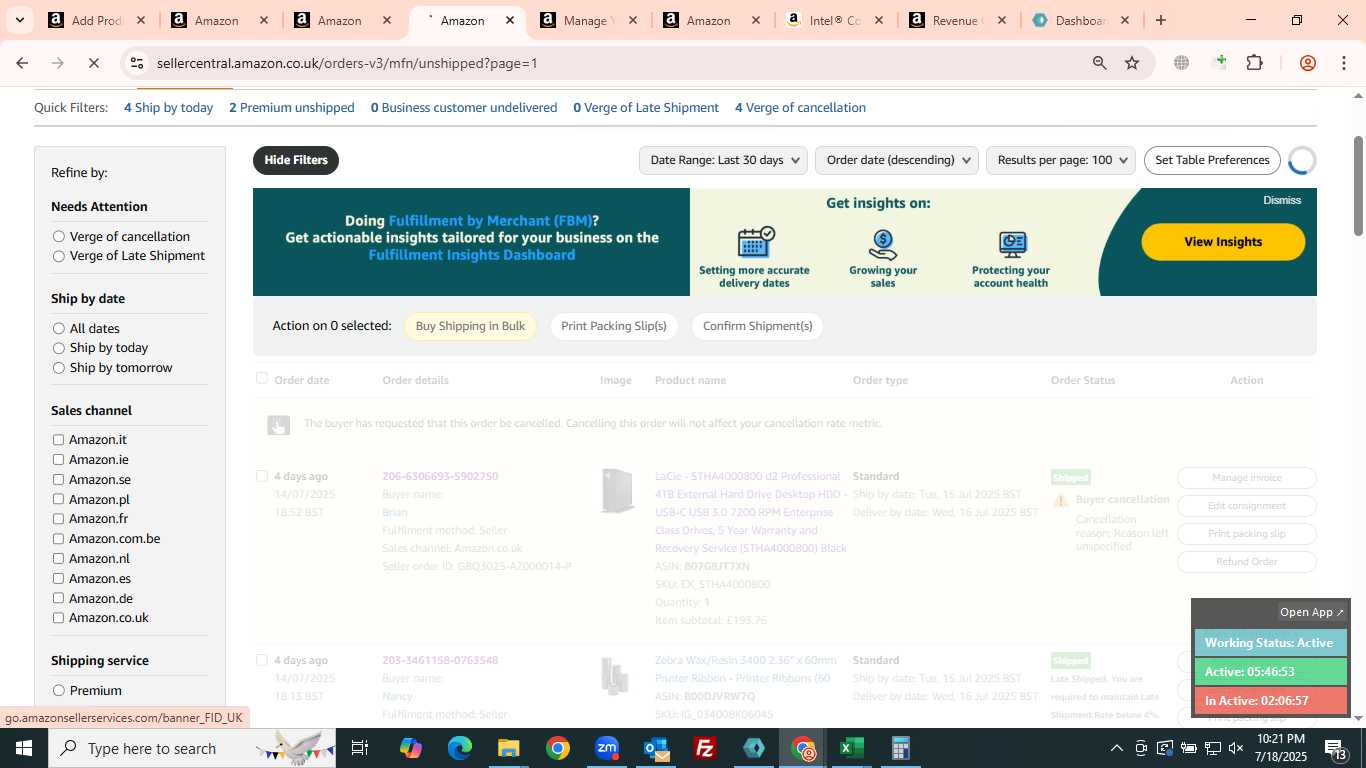Check the Amazon.com.be sales channel
The image size is (1366, 768).
[x=58, y=539]
